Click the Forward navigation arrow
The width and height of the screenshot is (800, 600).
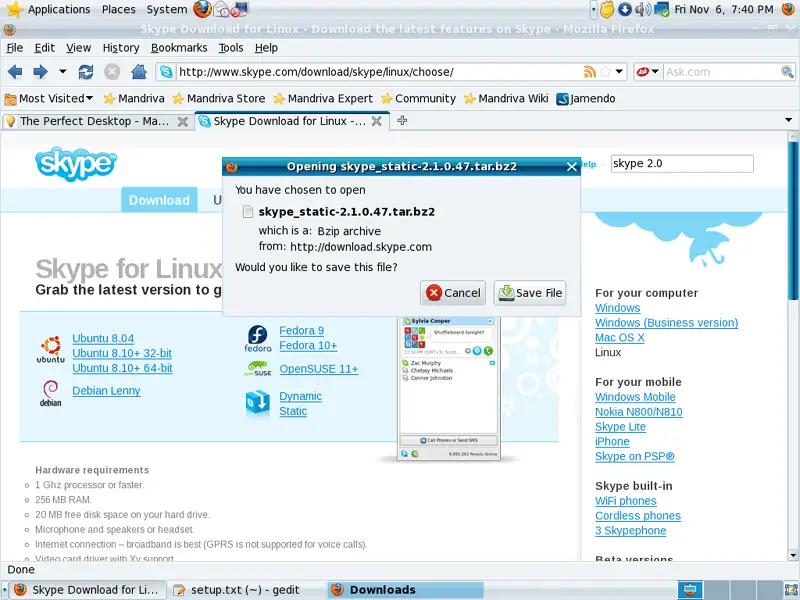click(x=40, y=72)
